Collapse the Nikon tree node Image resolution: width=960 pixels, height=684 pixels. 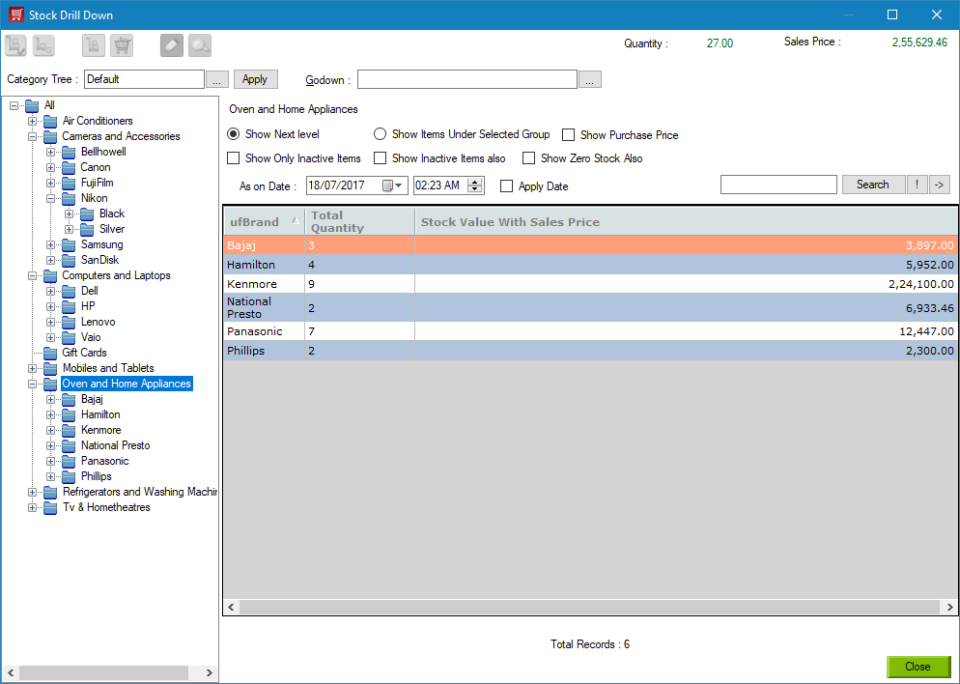tap(51, 198)
